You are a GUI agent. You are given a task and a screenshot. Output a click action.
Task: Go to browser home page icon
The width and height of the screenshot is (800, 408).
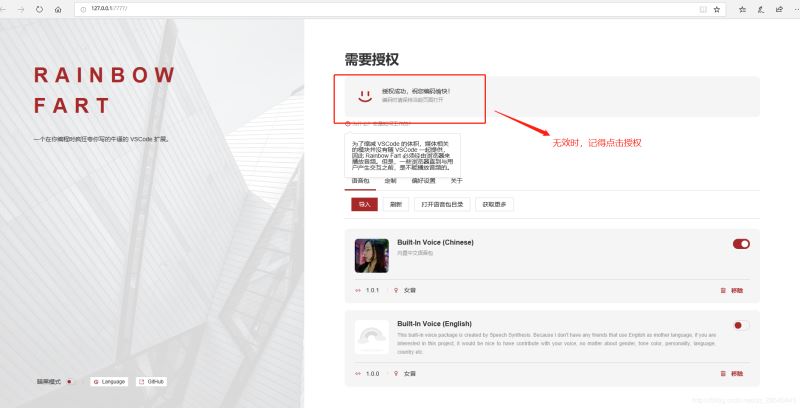point(57,8)
